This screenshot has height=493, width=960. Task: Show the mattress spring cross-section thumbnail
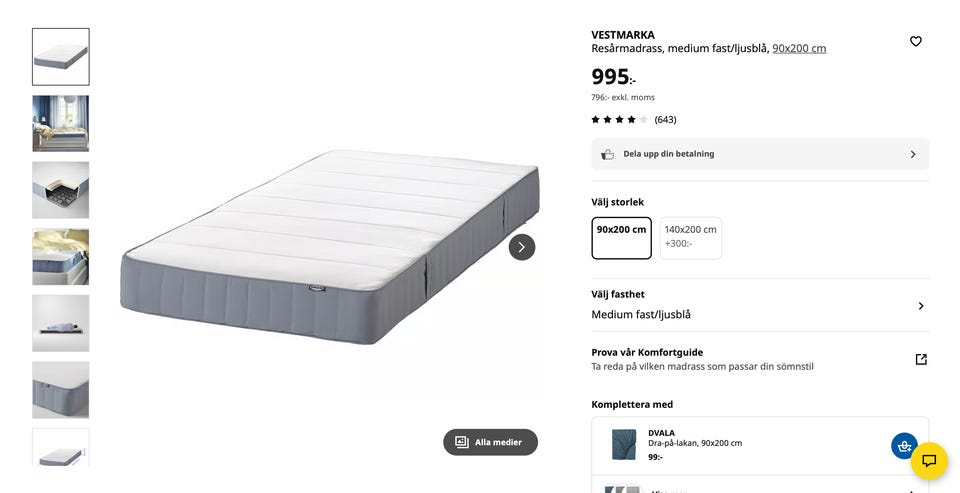61,190
